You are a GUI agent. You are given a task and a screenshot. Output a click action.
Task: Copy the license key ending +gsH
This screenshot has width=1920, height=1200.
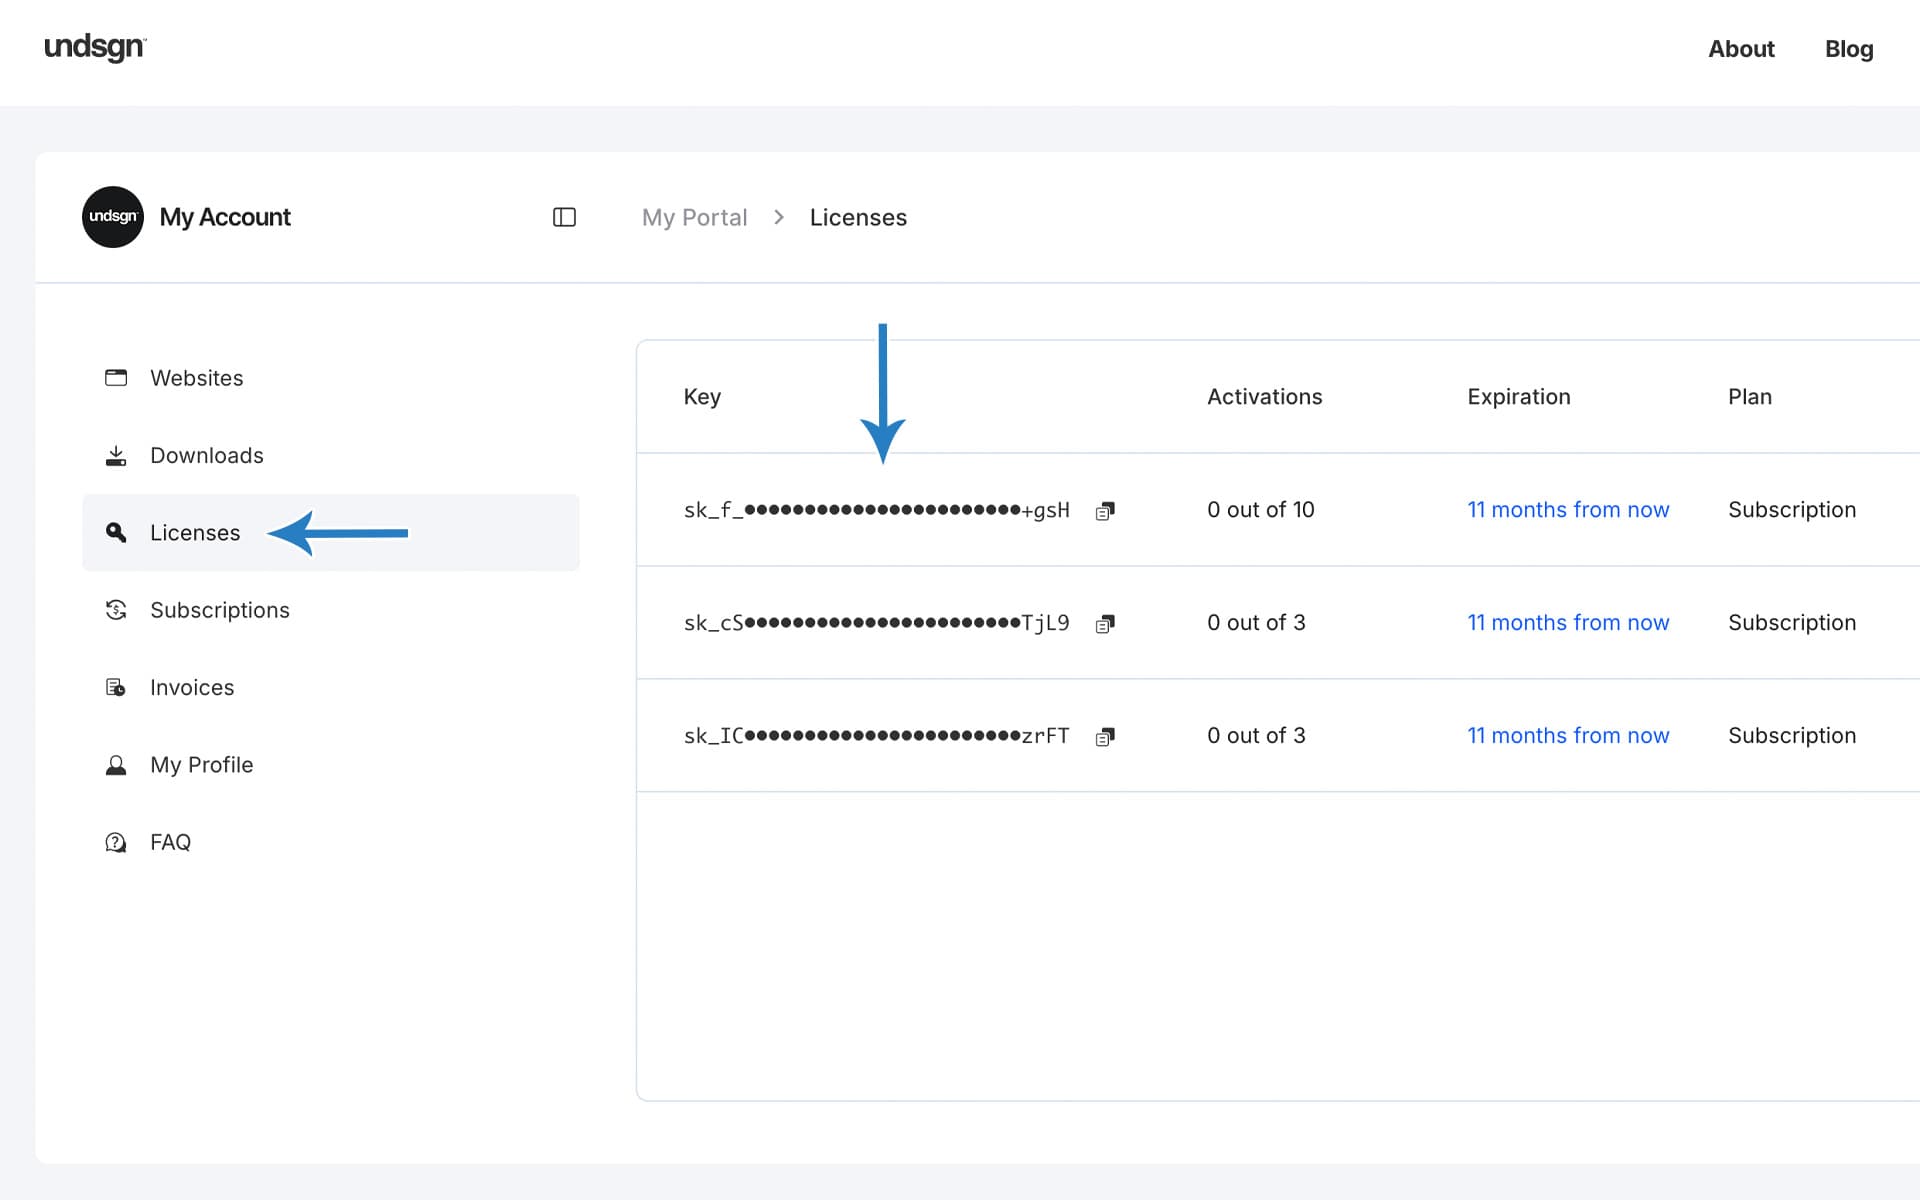point(1105,511)
